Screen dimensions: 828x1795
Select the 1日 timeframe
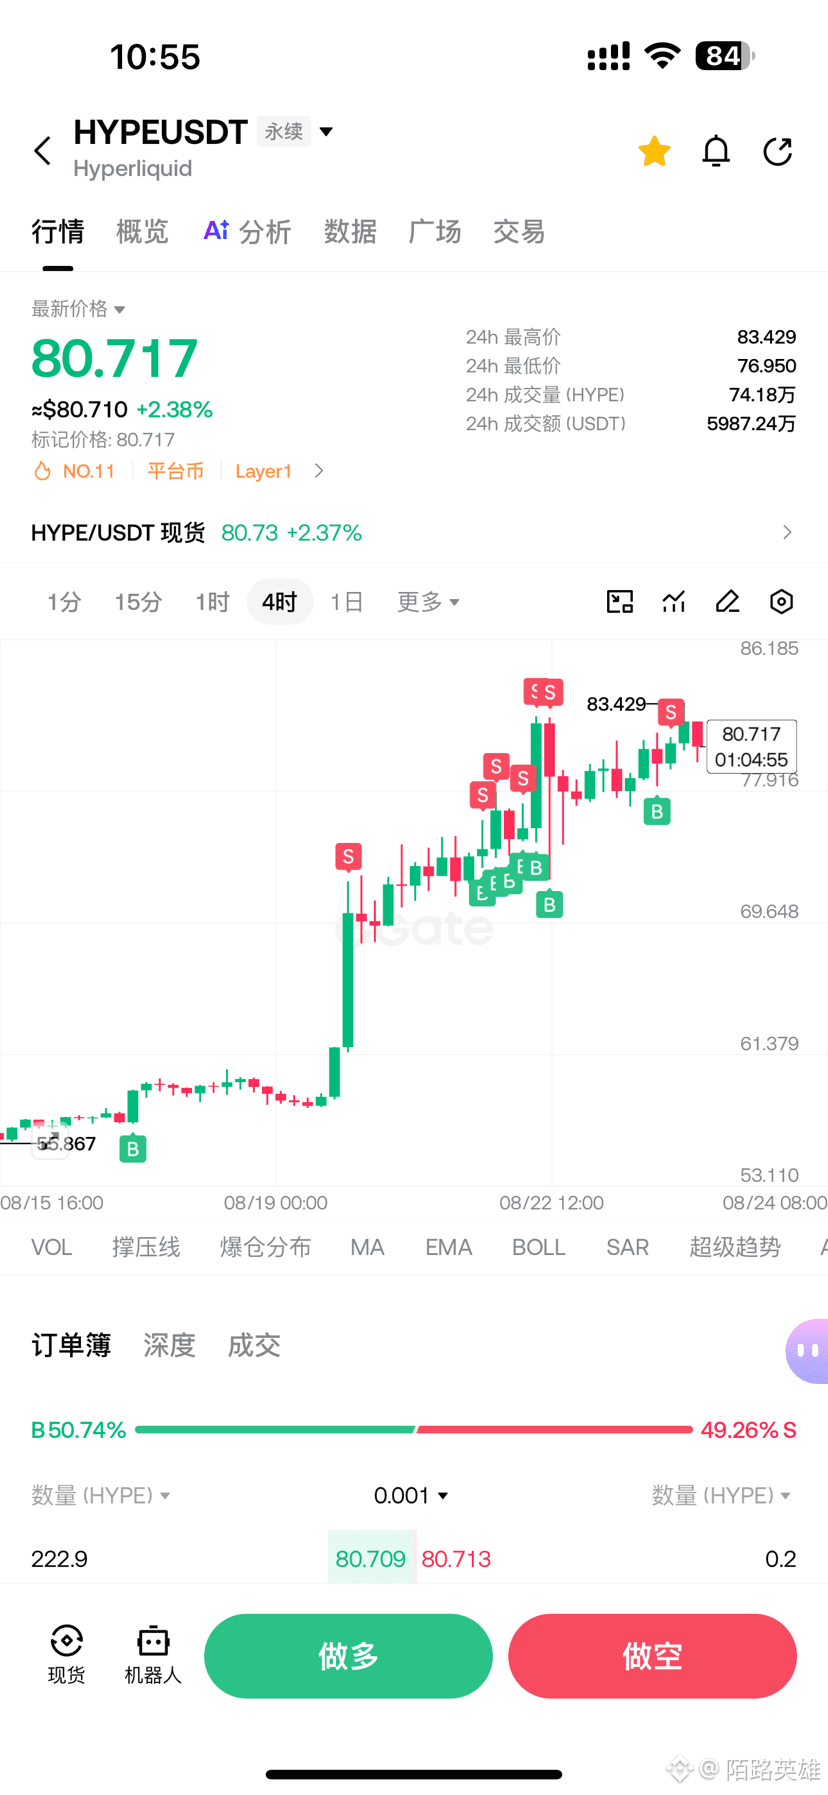tap(346, 602)
